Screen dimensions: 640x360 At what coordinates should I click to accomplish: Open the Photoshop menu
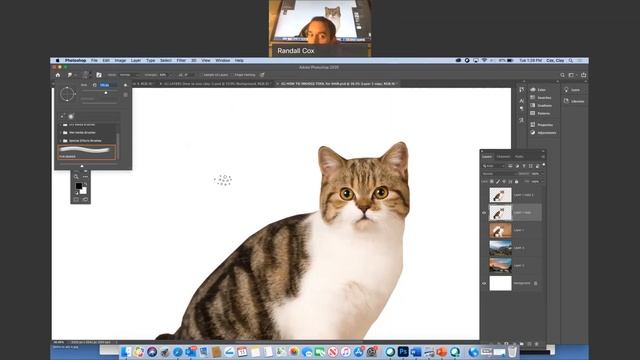(76, 60)
